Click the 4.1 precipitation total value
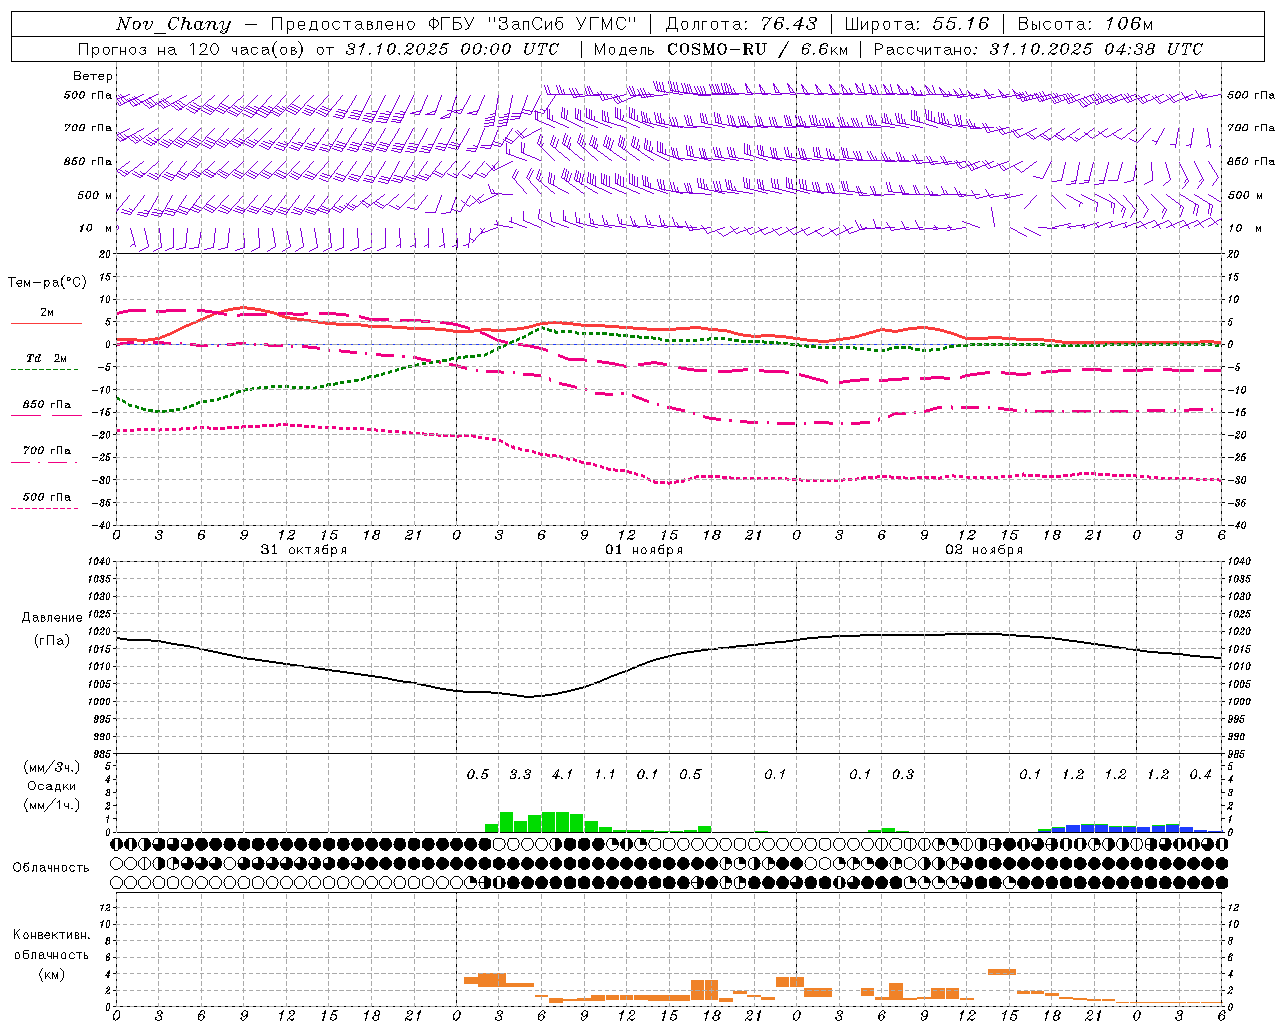Screen dimensions: 1280x1024 pyautogui.click(x=563, y=775)
